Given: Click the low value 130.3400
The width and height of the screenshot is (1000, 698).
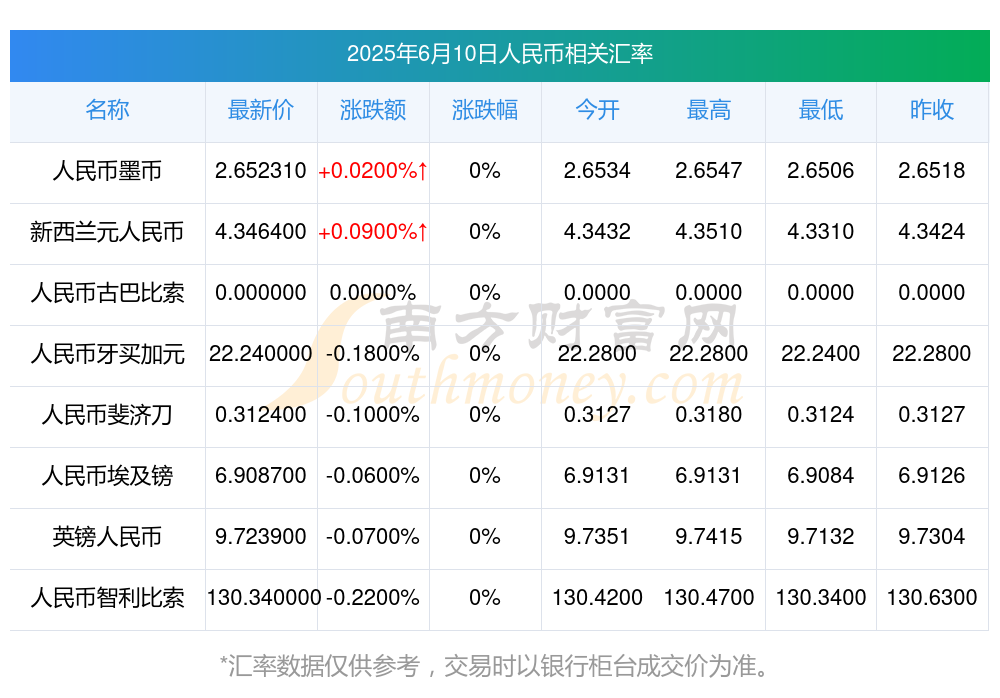Looking at the screenshot, I should (821, 597).
